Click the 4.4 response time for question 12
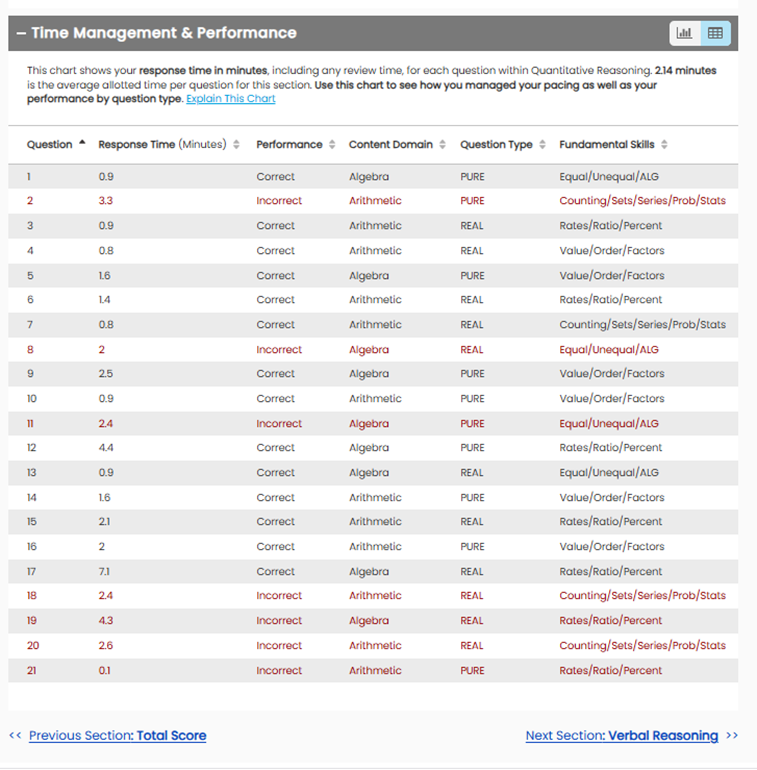The image size is (757, 770). click(106, 448)
